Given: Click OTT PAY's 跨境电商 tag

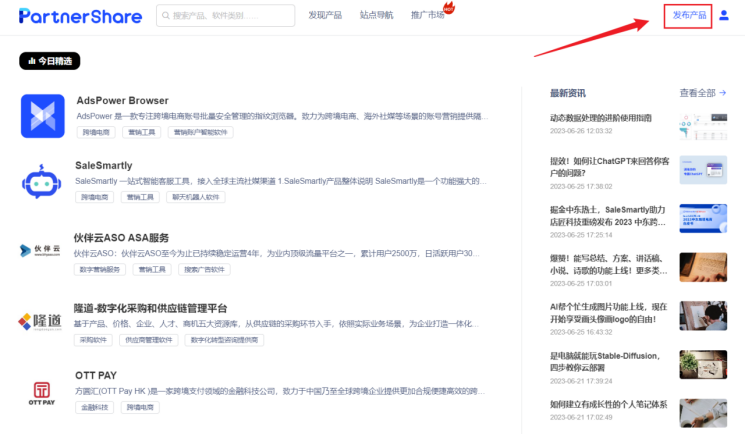Looking at the screenshot, I should 140,407.
